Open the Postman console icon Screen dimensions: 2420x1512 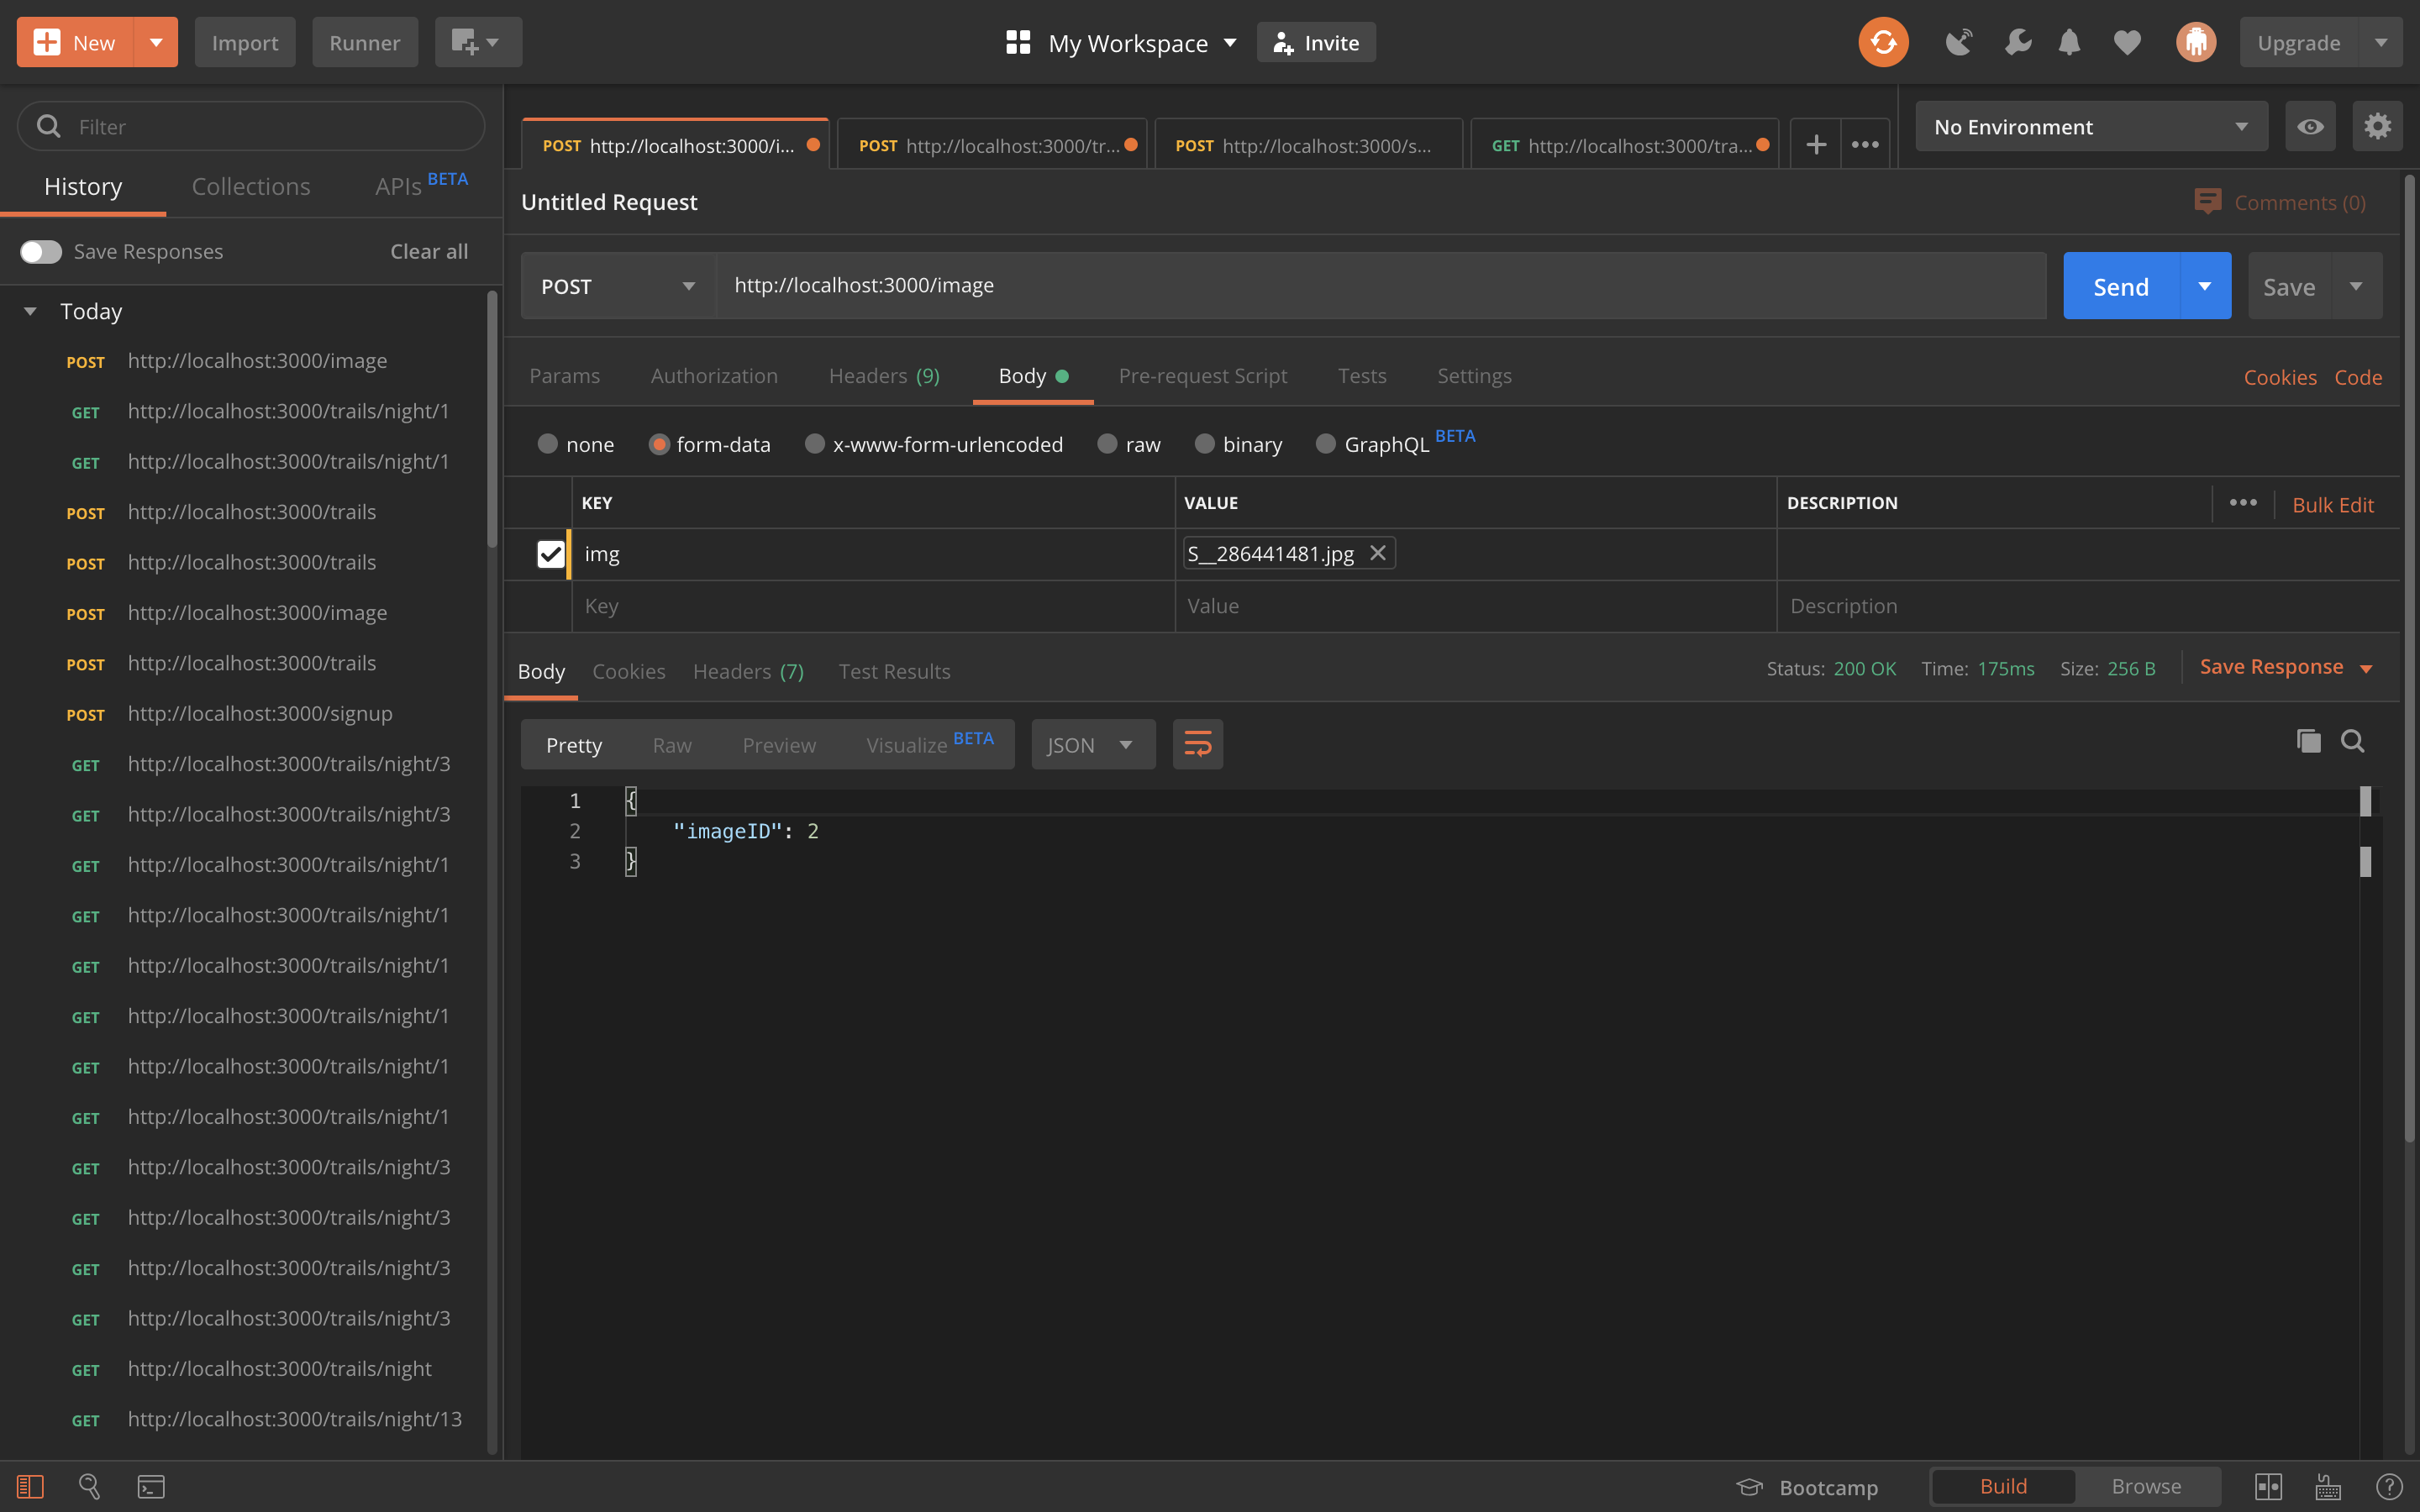pyautogui.click(x=151, y=1486)
